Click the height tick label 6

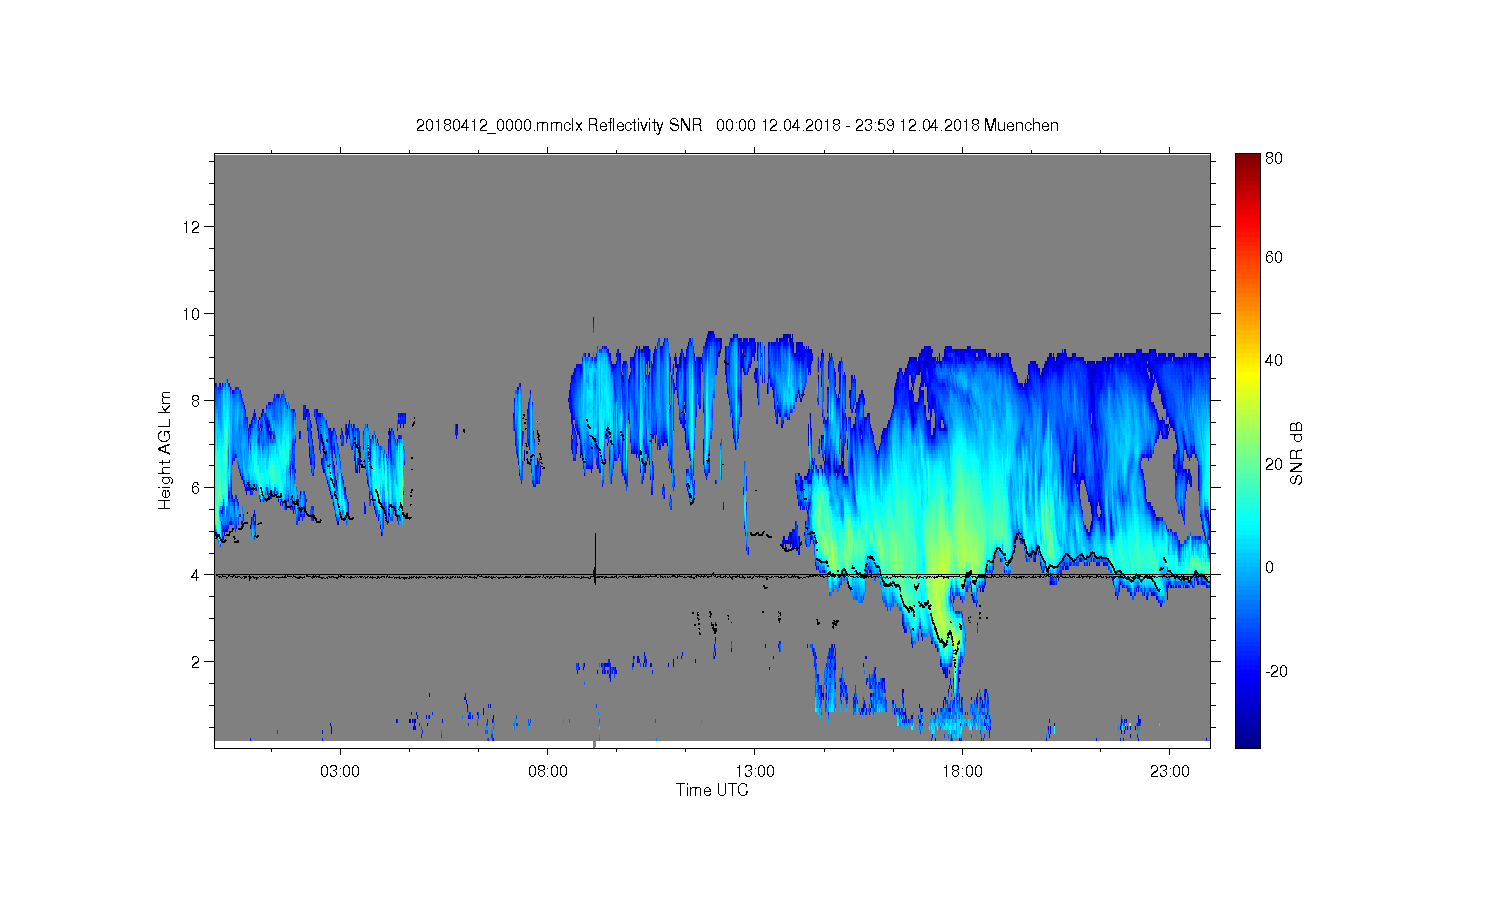click(x=197, y=488)
